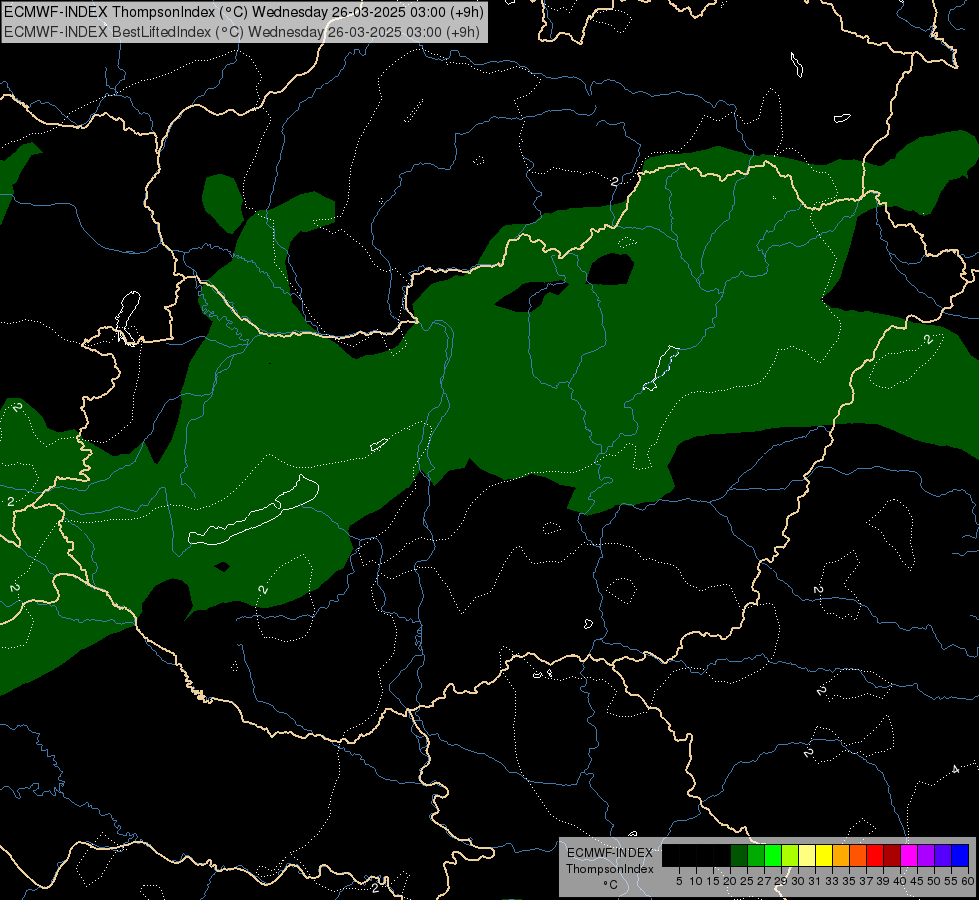Click the legend scale value 33

click(x=832, y=881)
